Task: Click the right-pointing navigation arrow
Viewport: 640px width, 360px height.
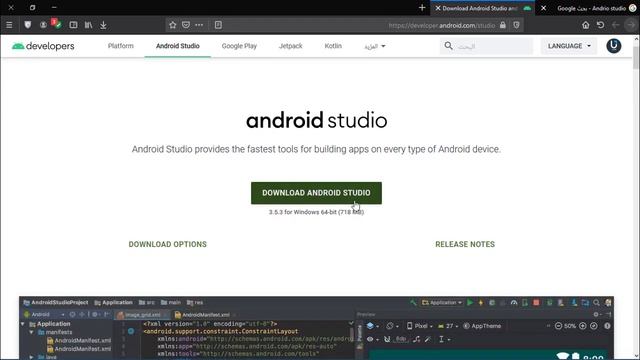Action: click(631, 25)
